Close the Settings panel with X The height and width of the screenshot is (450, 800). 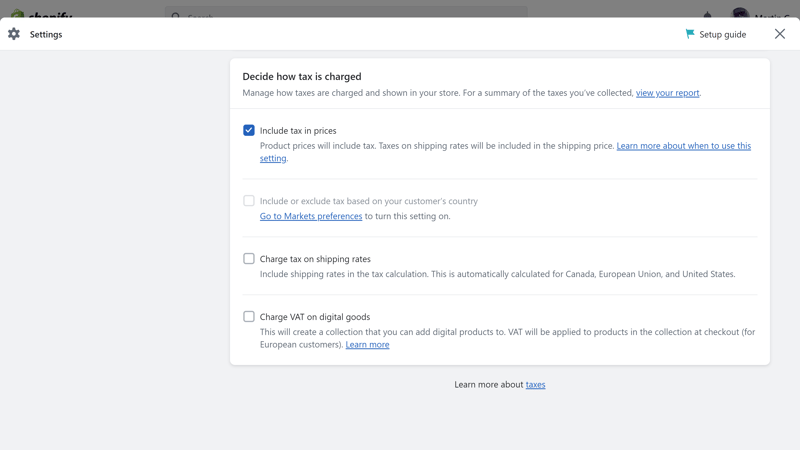(780, 34)
